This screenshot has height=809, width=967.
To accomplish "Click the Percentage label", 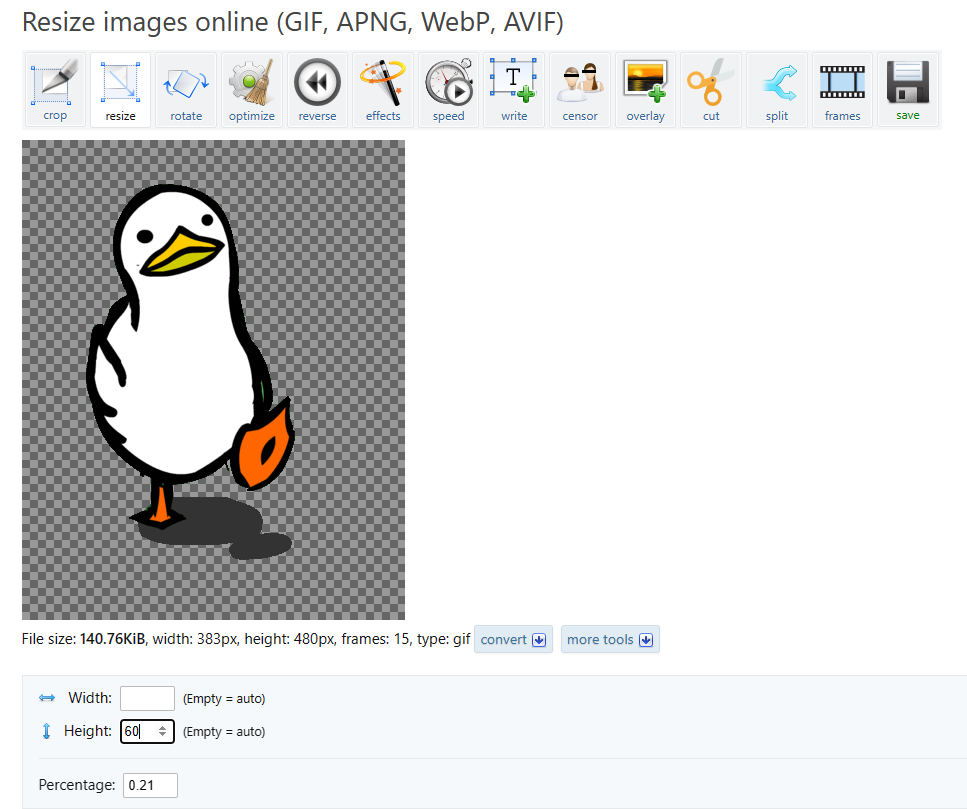I will [77, 785].
